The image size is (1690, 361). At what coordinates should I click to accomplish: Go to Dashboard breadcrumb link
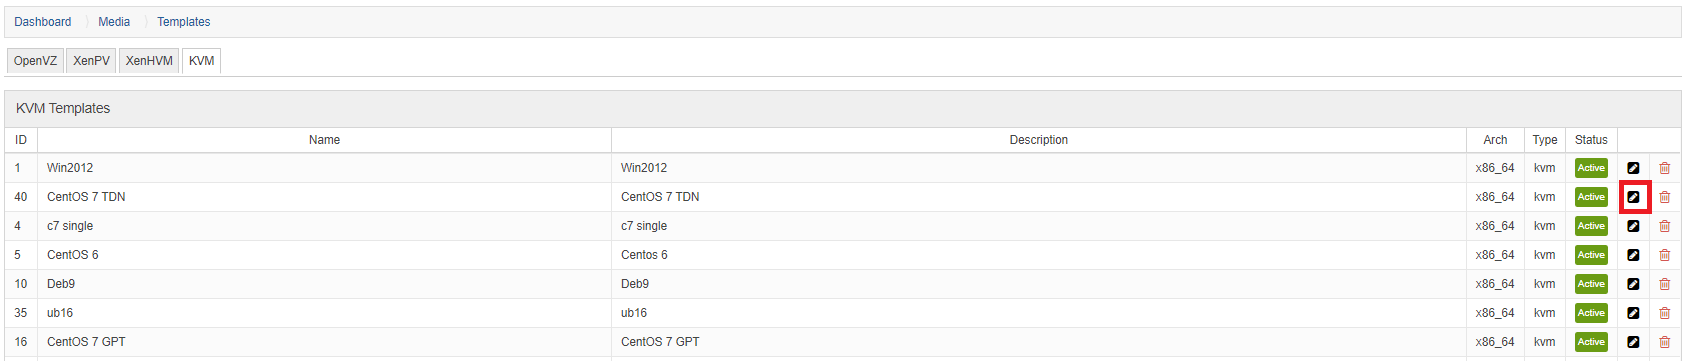coord(43,22)
